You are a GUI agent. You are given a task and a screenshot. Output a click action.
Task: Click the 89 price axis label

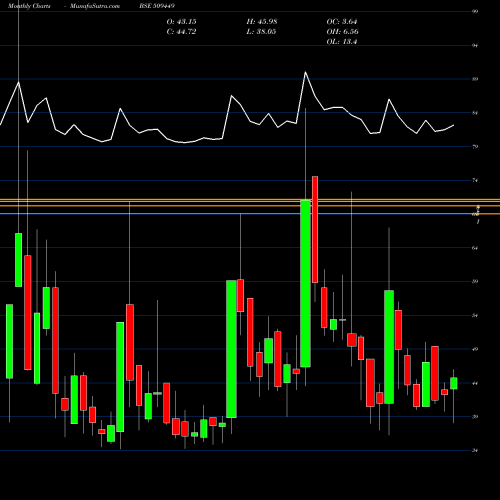[x=475, y=79]
